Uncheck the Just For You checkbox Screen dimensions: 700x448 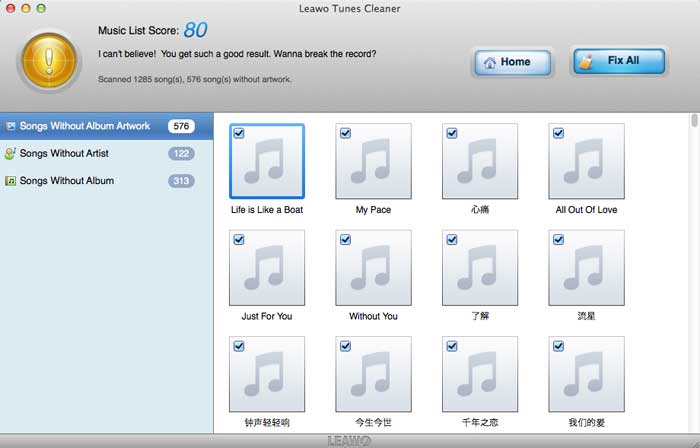click(x=239, y=240)
